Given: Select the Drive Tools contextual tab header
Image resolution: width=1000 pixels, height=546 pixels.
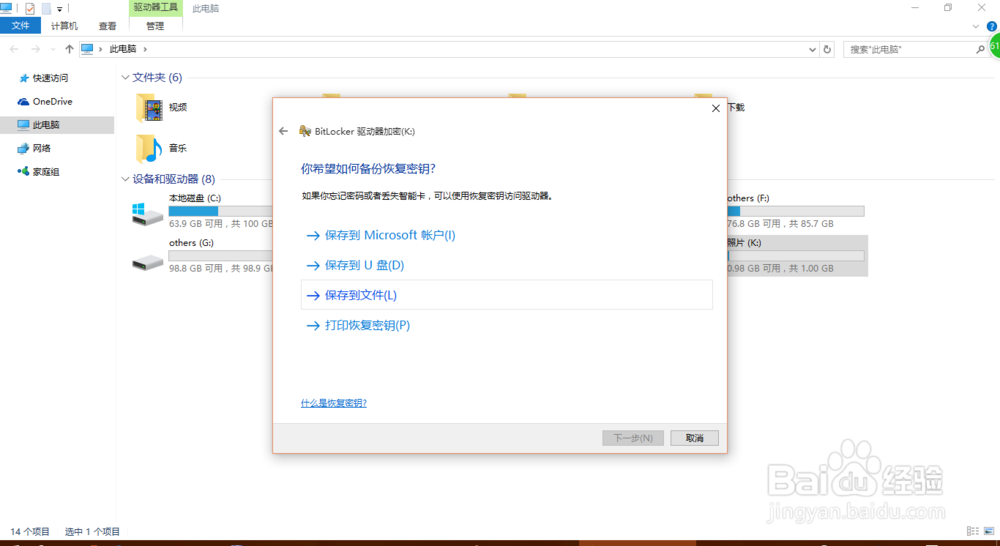Looking at the screenshot, I should point(155,8).
